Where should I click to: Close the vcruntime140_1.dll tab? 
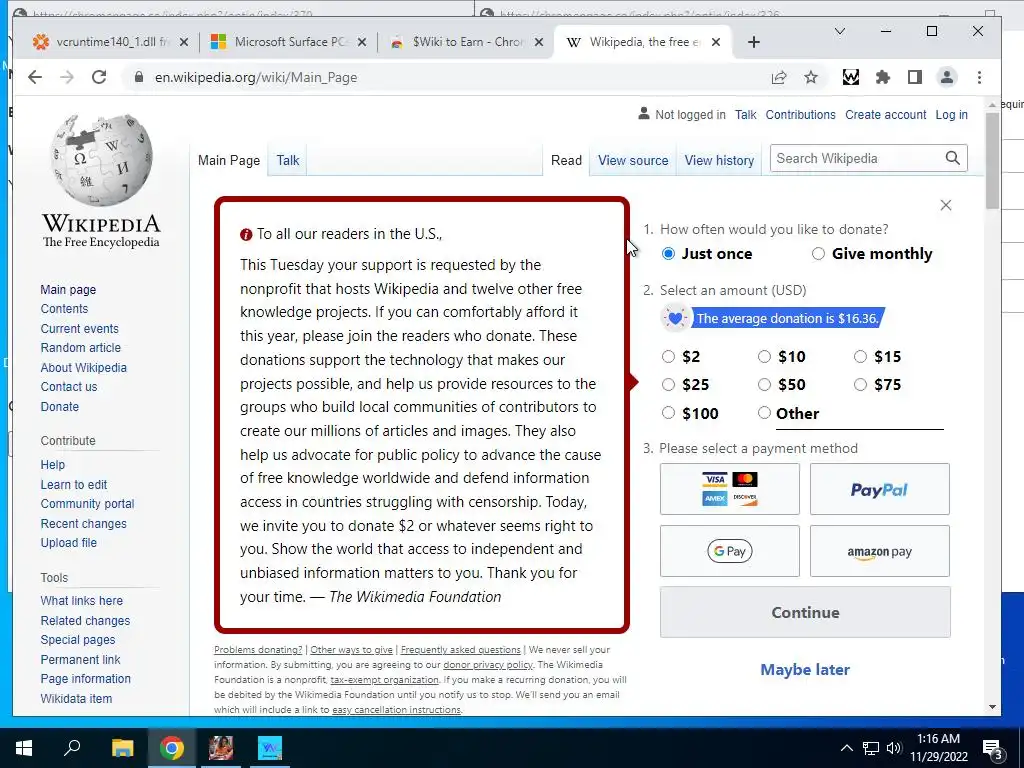pyautogui.click(x=184, y=42)
